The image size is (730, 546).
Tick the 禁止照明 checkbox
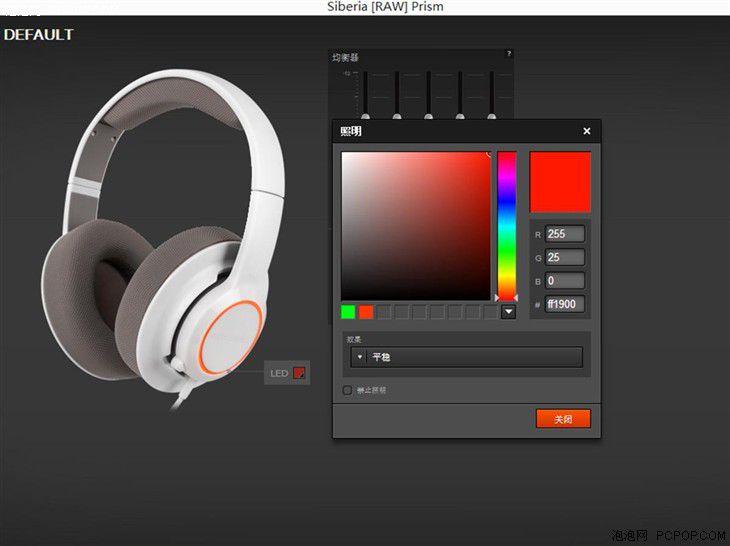point(347,390)
